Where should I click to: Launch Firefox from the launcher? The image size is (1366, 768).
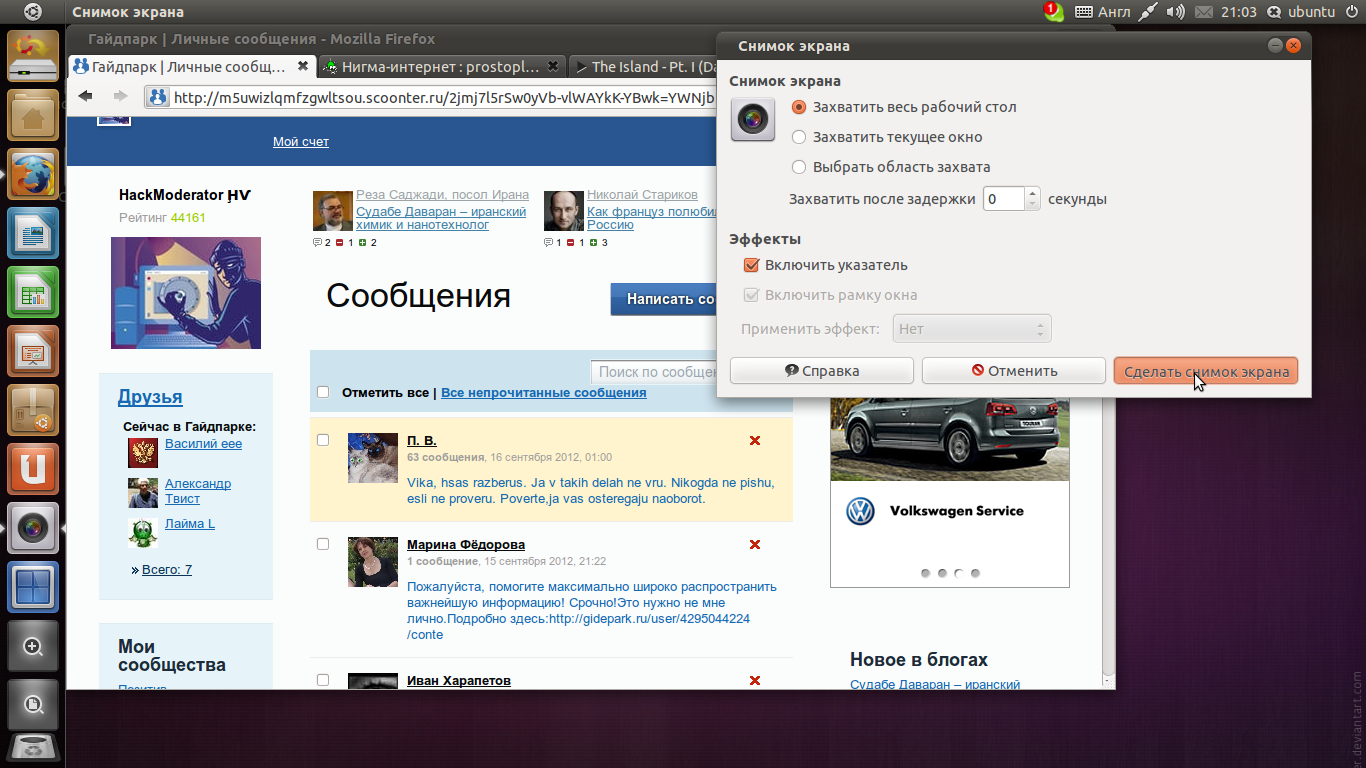pos(33,174)
